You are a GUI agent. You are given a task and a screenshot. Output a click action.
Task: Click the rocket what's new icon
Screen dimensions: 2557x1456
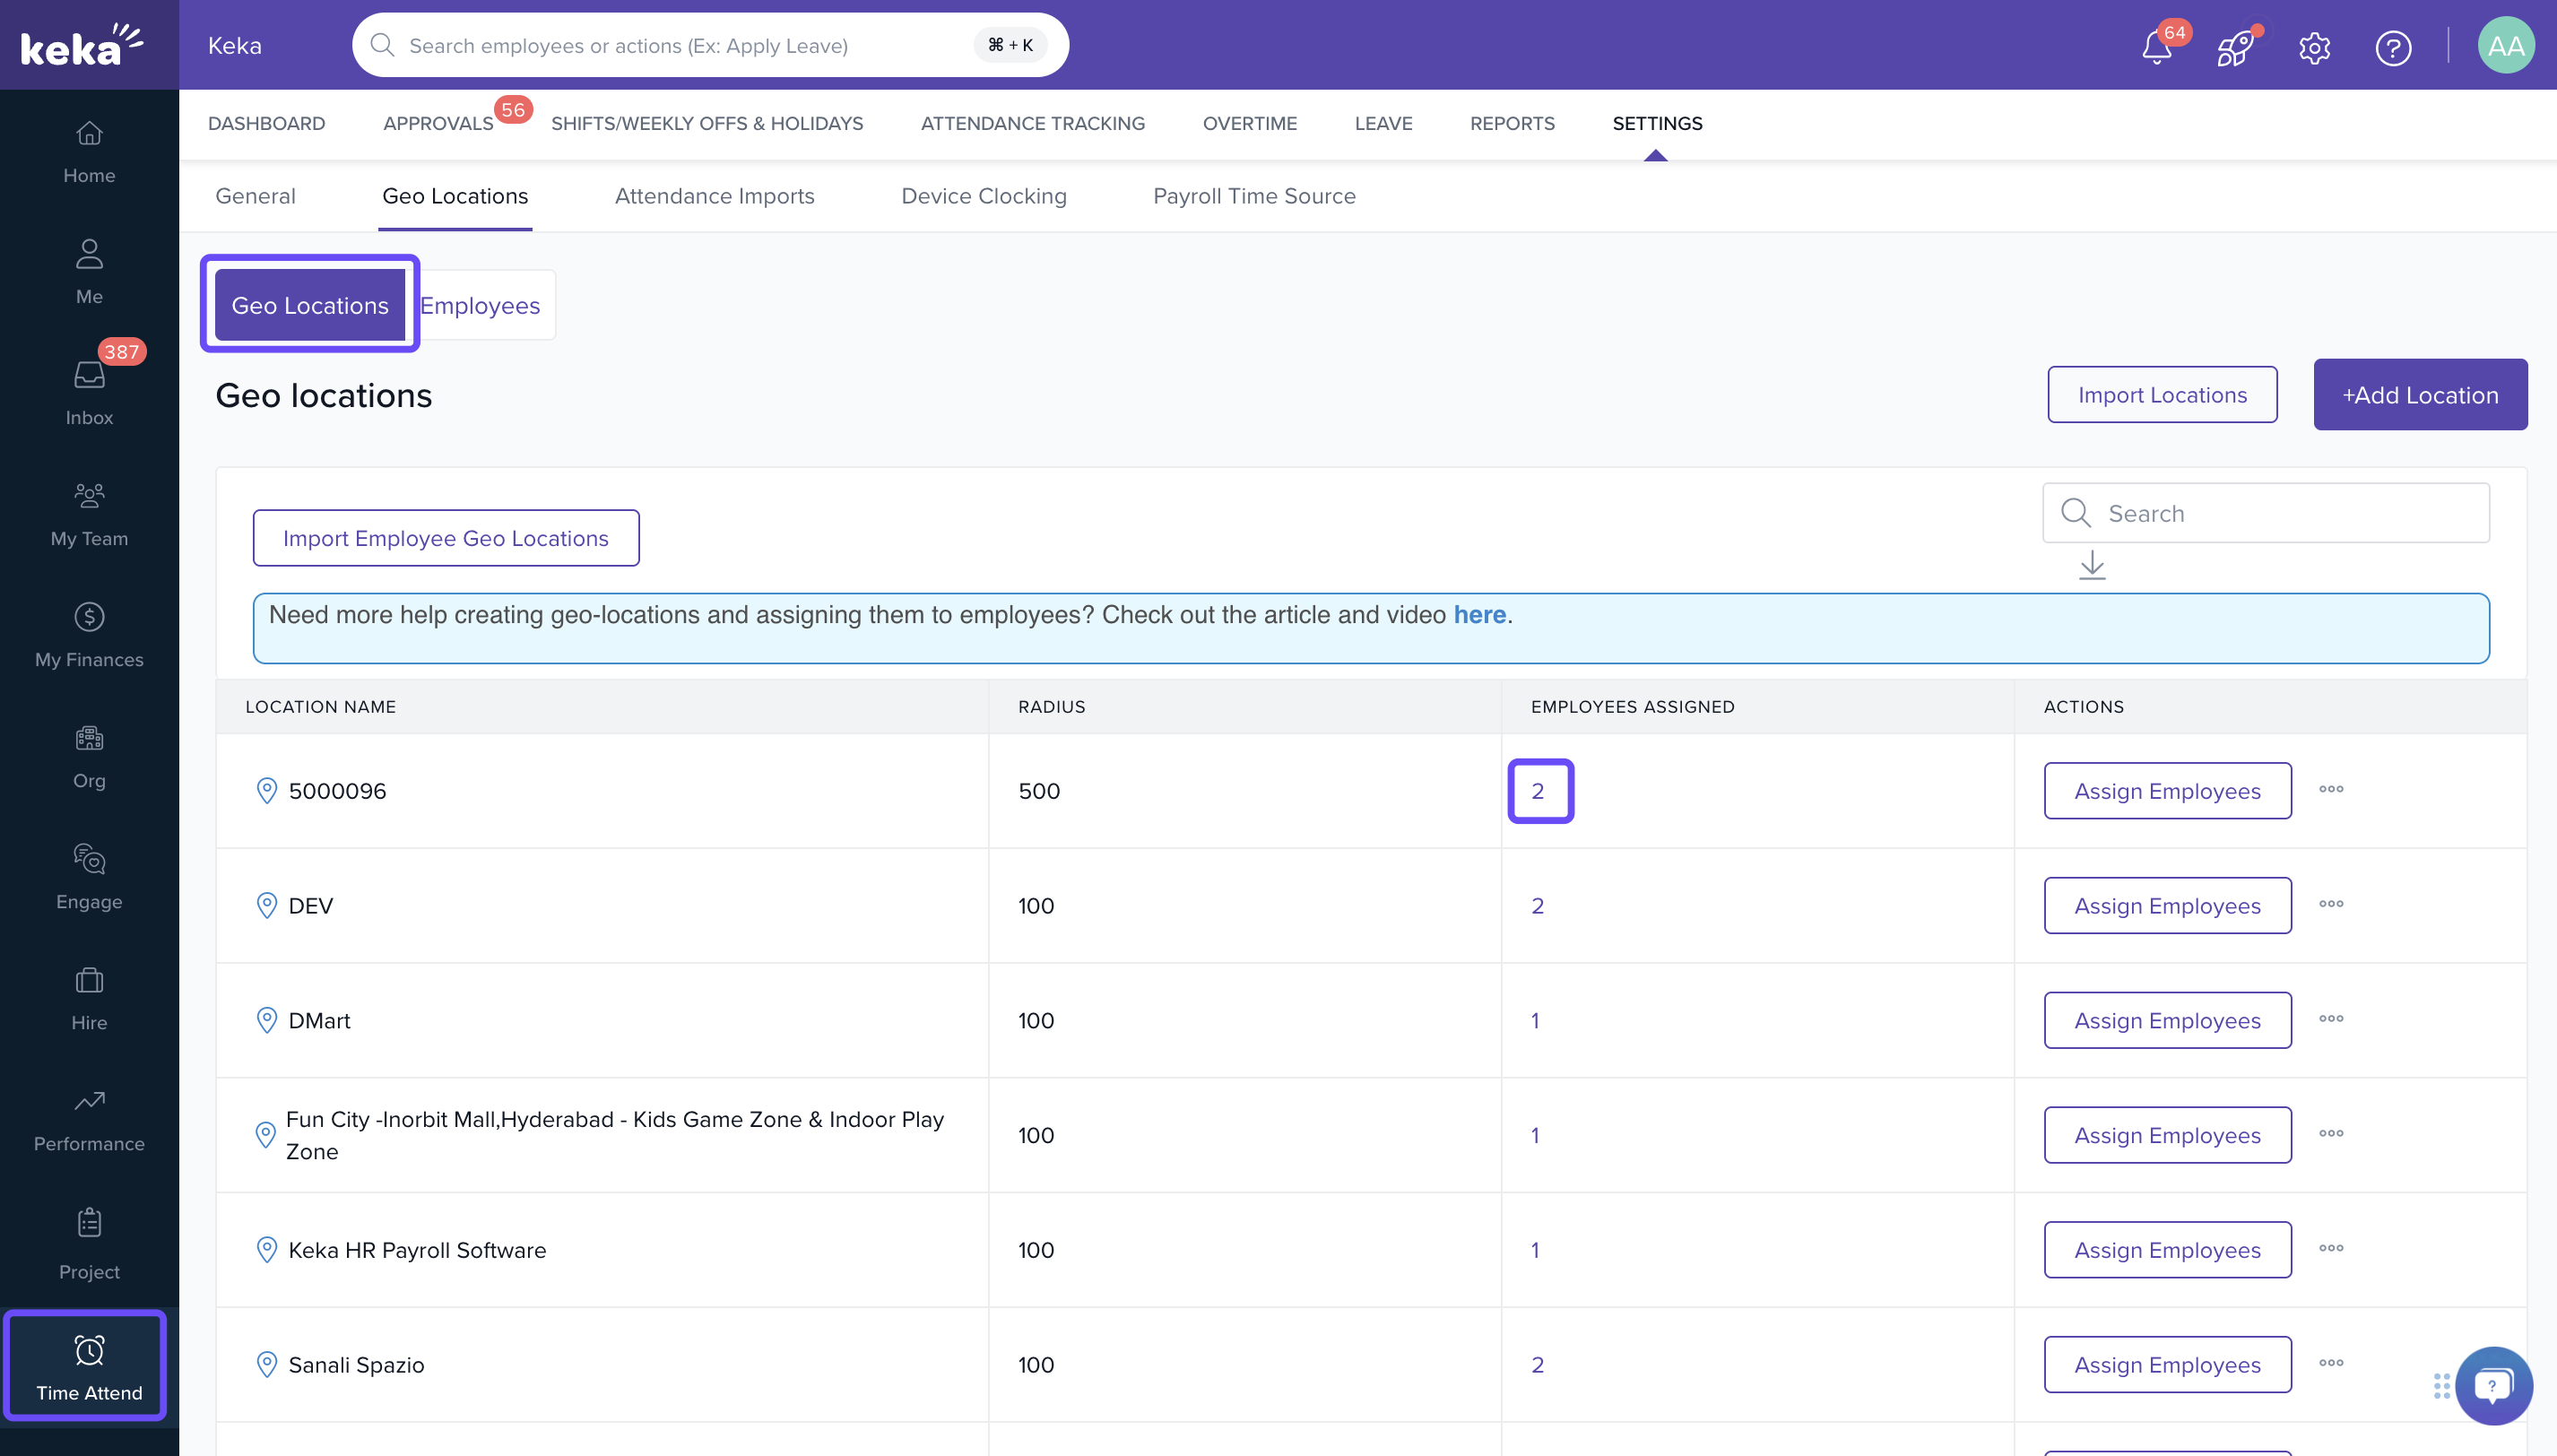coord(2234,47)
